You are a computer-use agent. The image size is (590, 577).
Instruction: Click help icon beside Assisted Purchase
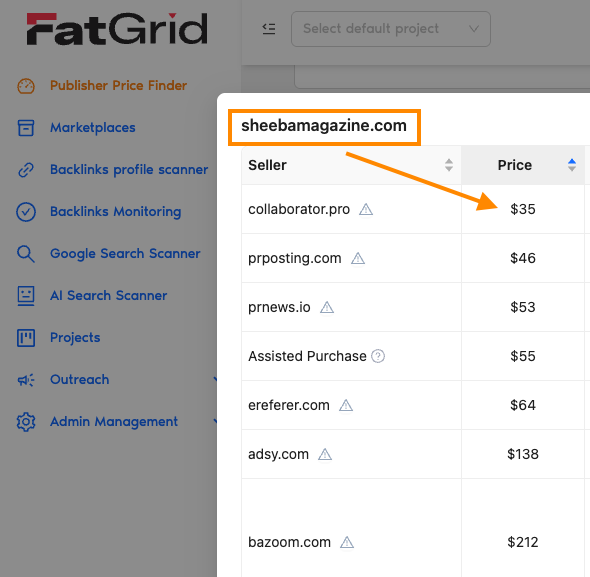(x=378, y=356)
